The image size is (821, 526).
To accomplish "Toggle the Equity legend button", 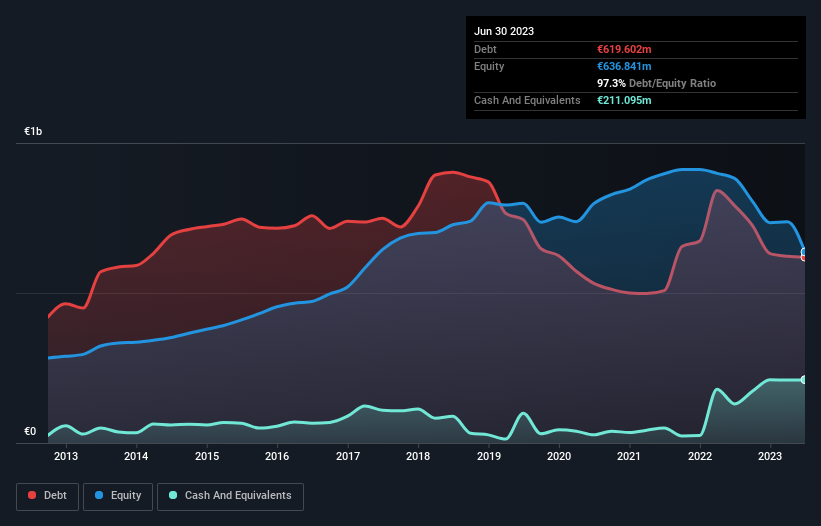I will click(x=118, y=496).
